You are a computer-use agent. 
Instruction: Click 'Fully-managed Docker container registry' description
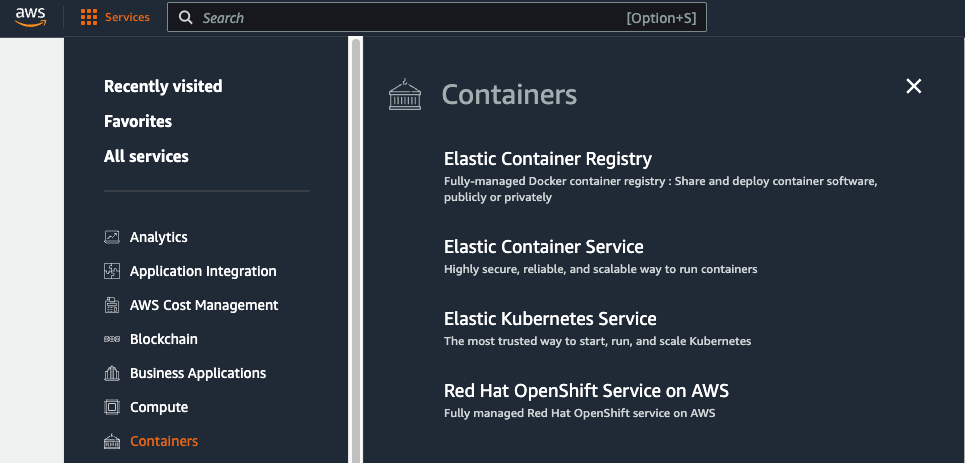[x=660, y=190]
